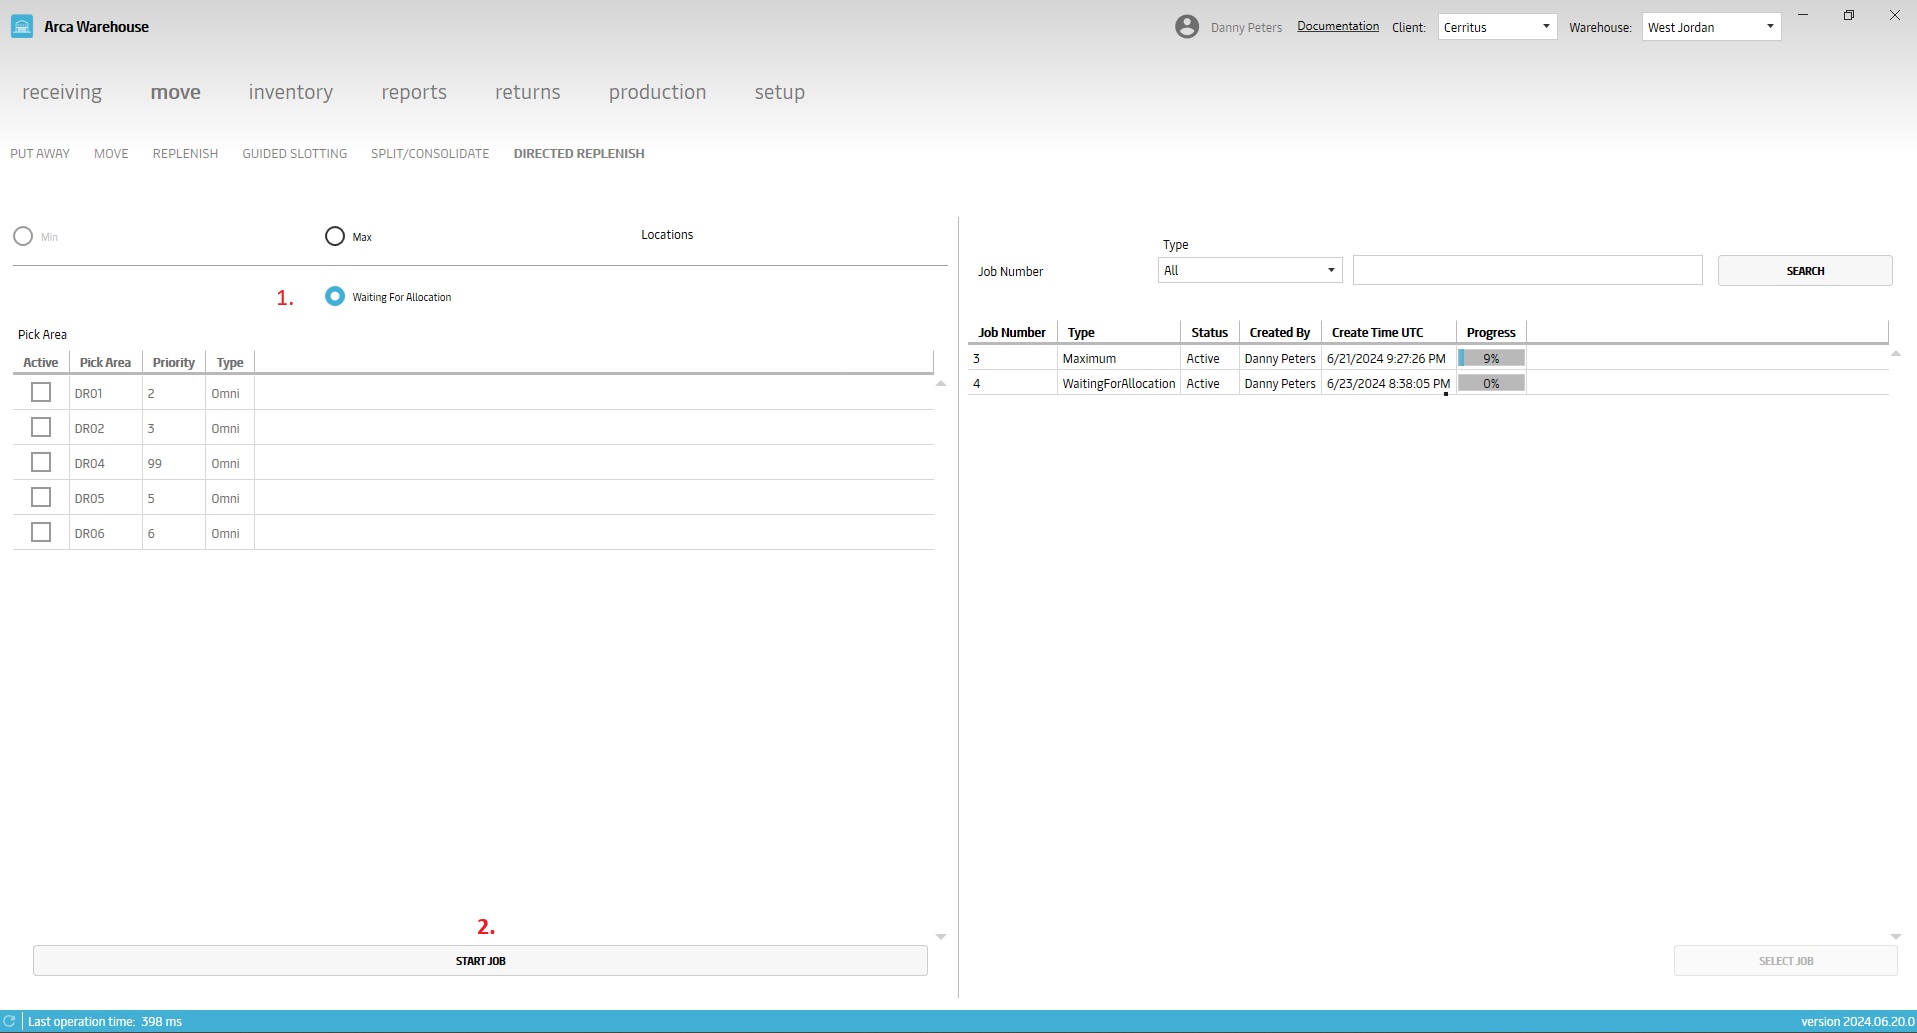
Task: Open the returns menu
Action: pyautogui.click(x=528, y=92)
